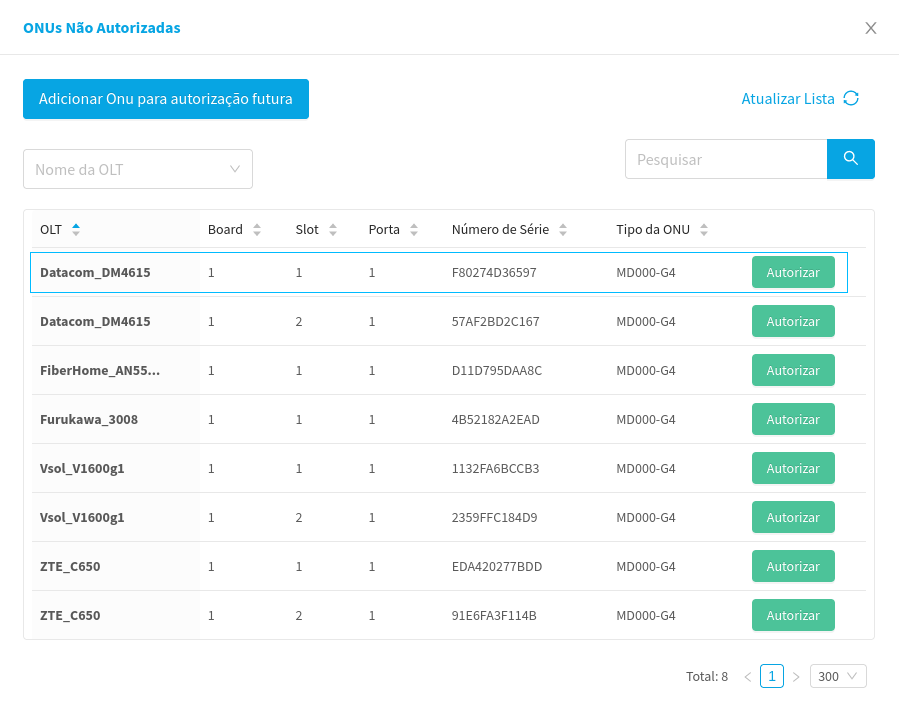Sort by Tipo da ONU sort icon
Viewport: 899px width, 720px height.
tap(704, 230)
